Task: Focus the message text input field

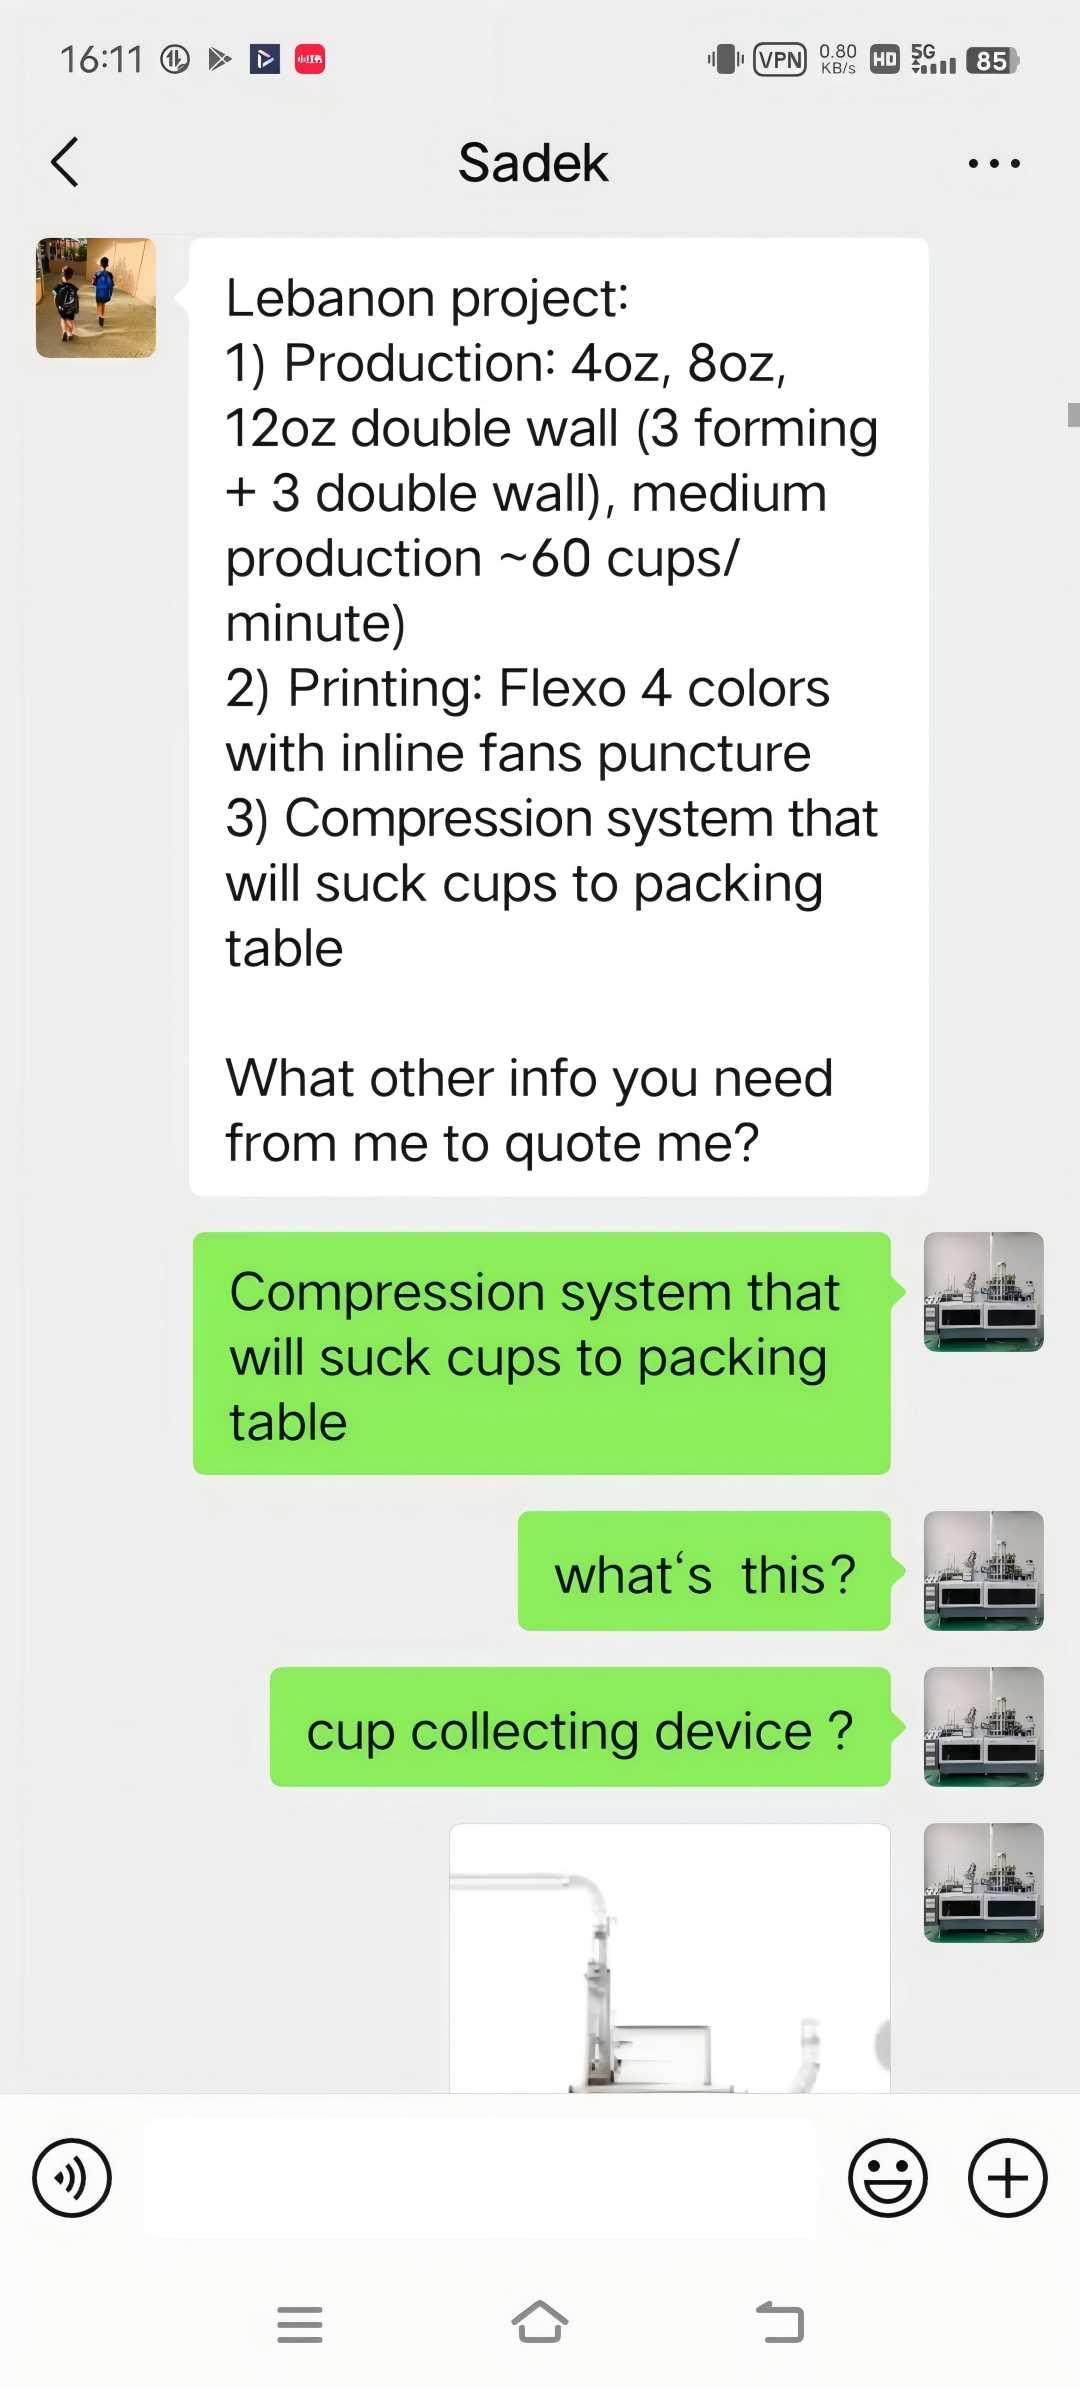Action: tap(480, 2177)
